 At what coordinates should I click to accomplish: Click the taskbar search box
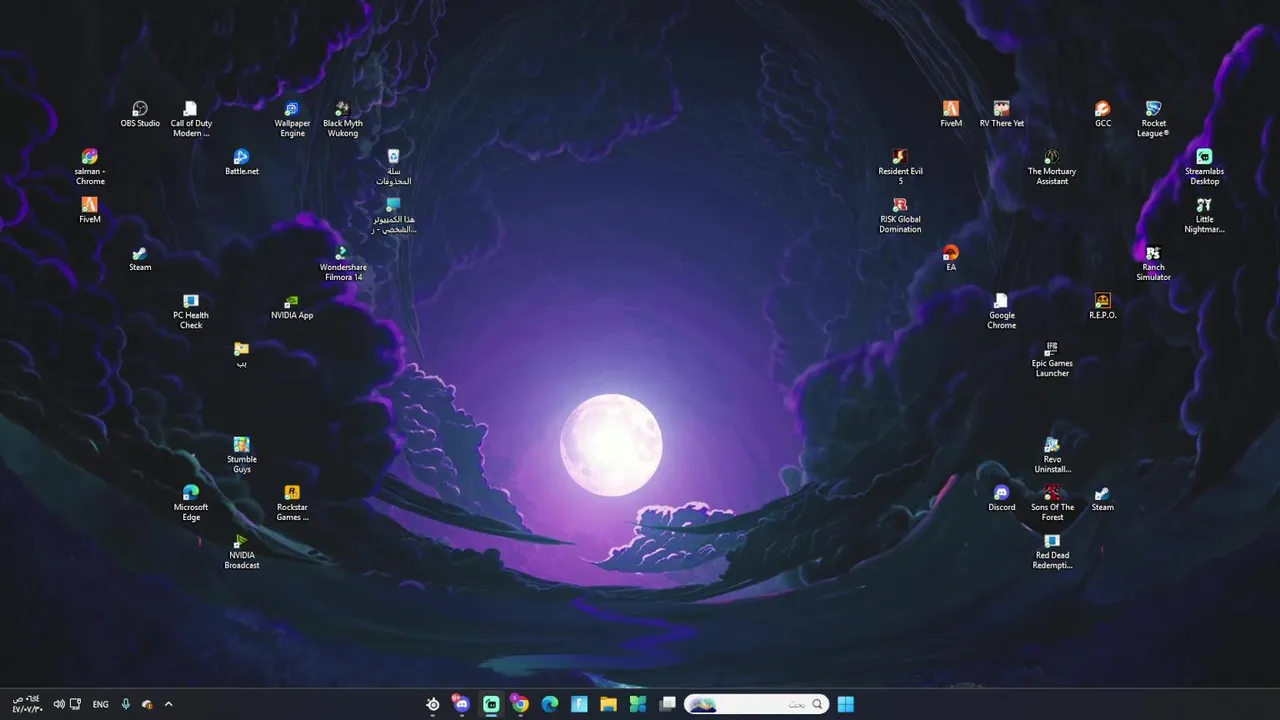[x=757, y=704]
